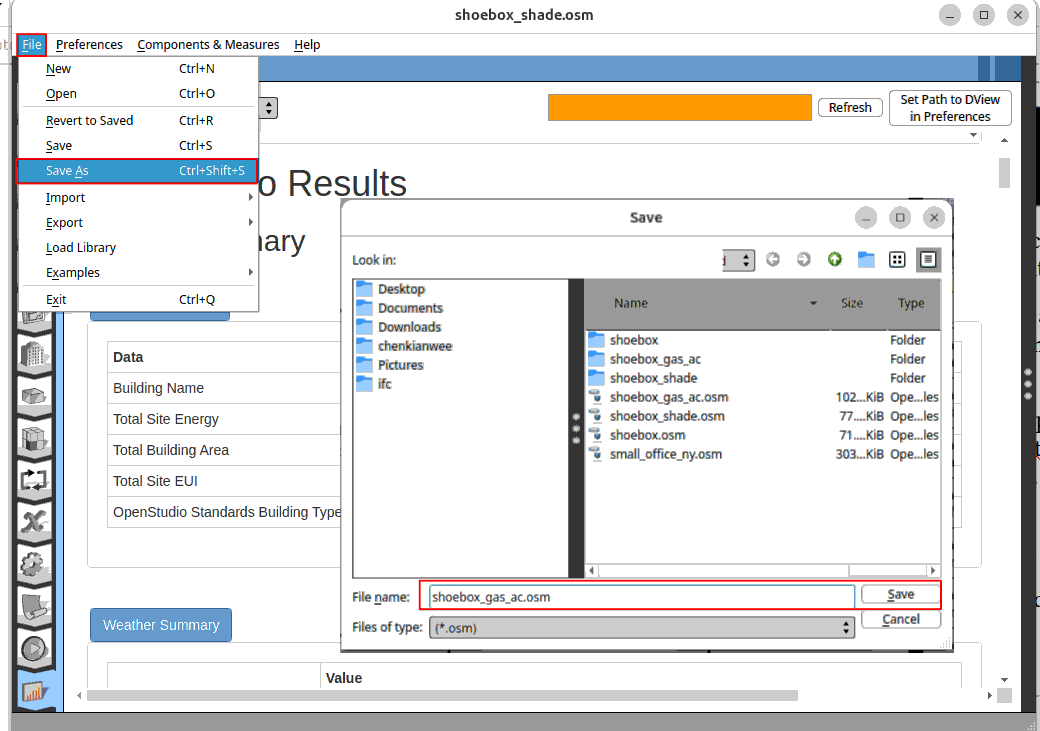Click the Refresh button
This screenshot has width=1040, height=731.
click(x=850, y=108)
